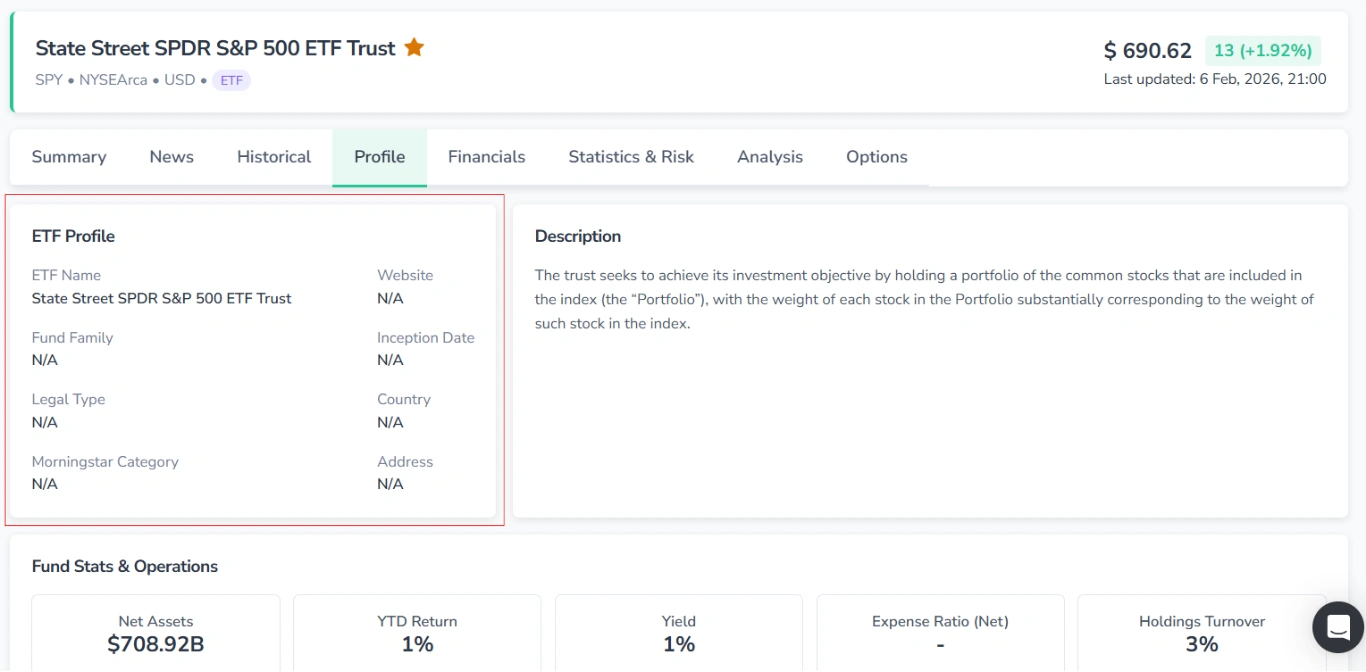This screenshot has height=672, width=1366.
Task: Click the $690.62 price display
Action: 1147,49
